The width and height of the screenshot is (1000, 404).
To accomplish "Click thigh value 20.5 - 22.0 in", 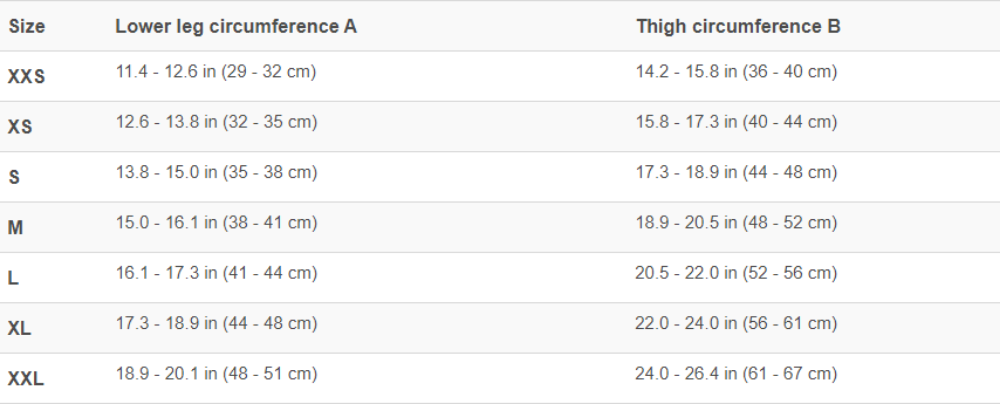I will [736, 273].
